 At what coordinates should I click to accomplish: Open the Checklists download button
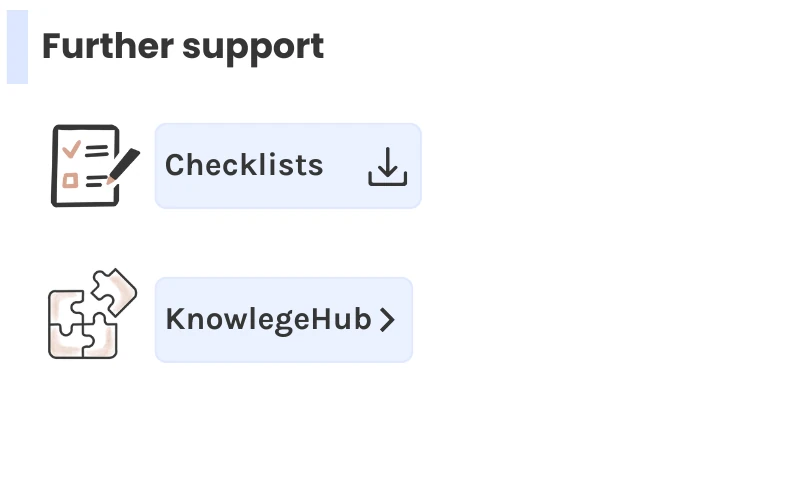tap(288, 166)
